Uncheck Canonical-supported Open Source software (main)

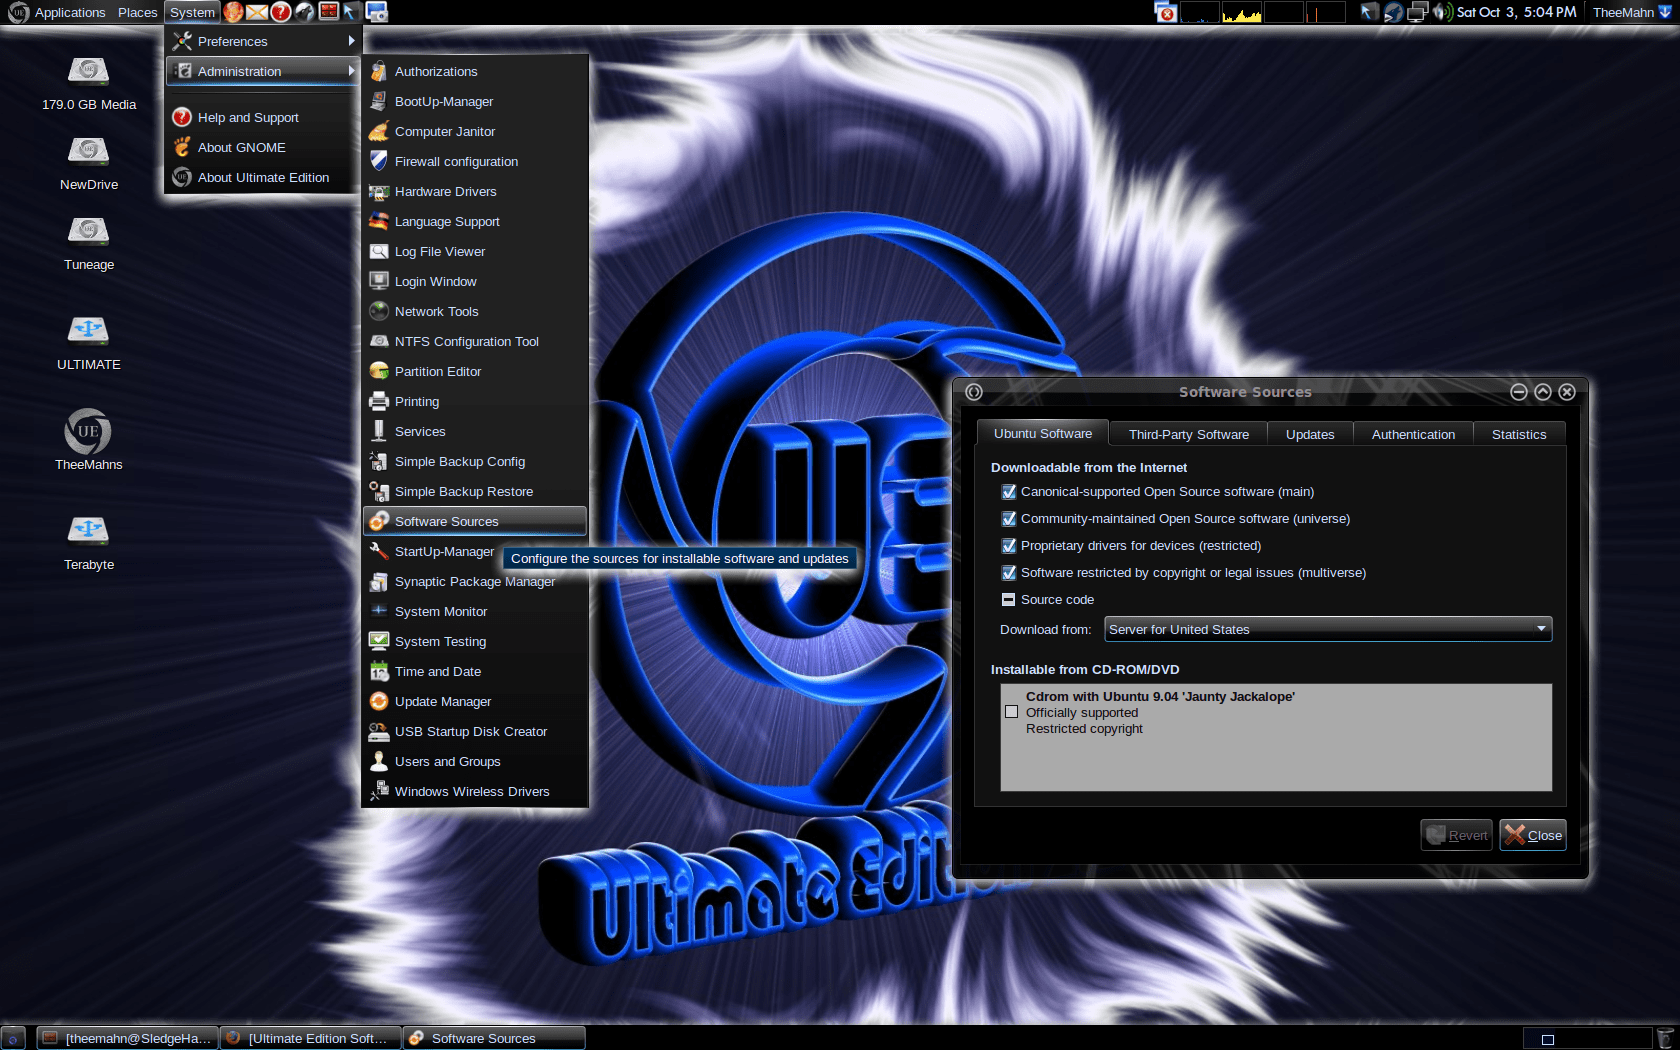click(x=1009, y=492)
